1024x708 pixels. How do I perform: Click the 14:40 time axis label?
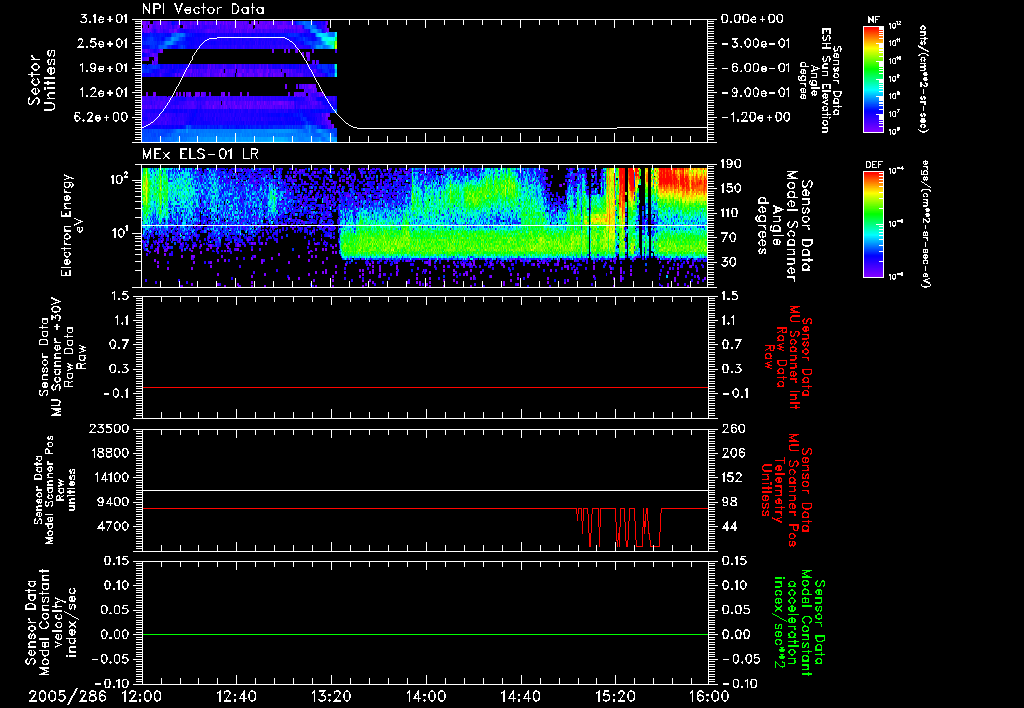(520, 696)
